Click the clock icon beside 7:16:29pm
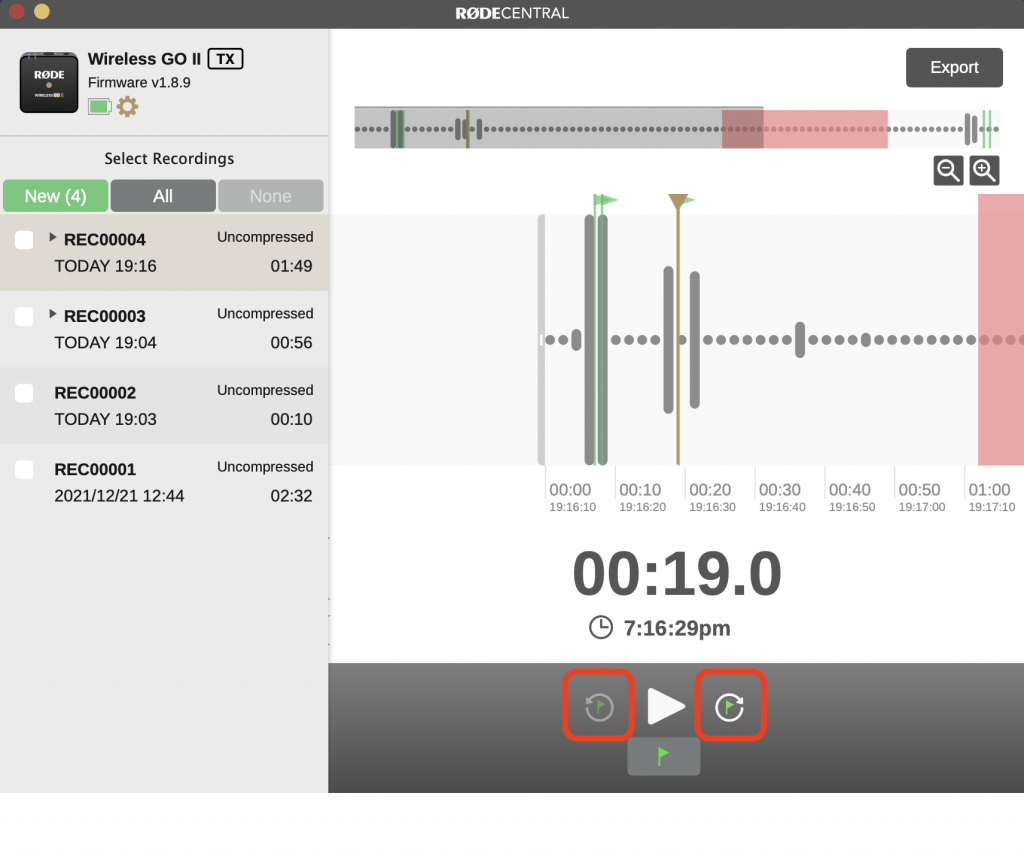The width and height of the screenshot is (1024, 860). pyautogui.click(x=601, y=628)
